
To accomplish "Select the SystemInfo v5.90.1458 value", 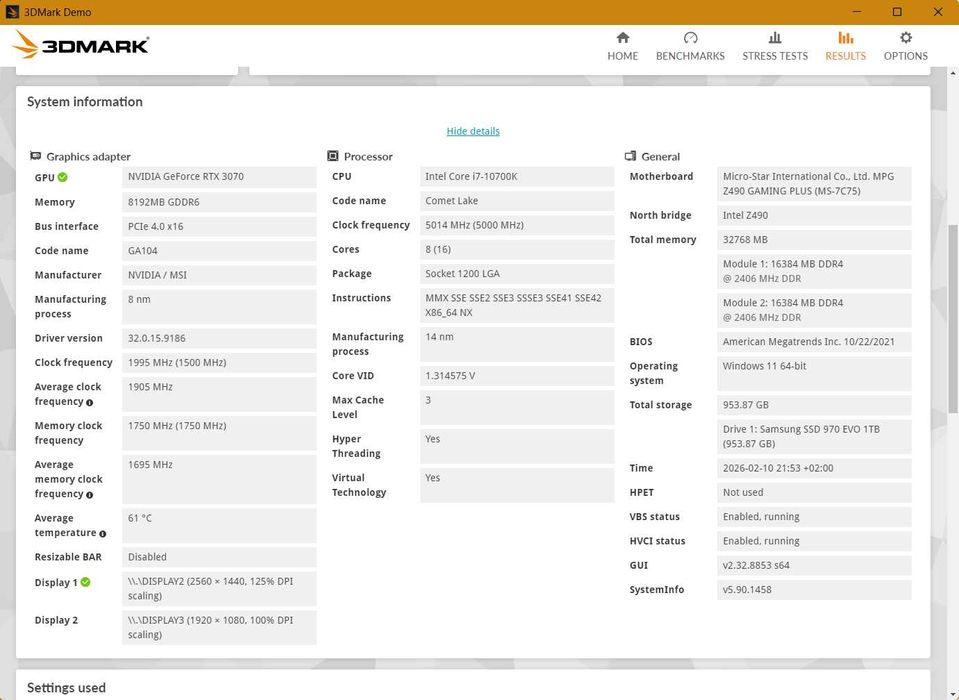I will (x=814, y=590).
